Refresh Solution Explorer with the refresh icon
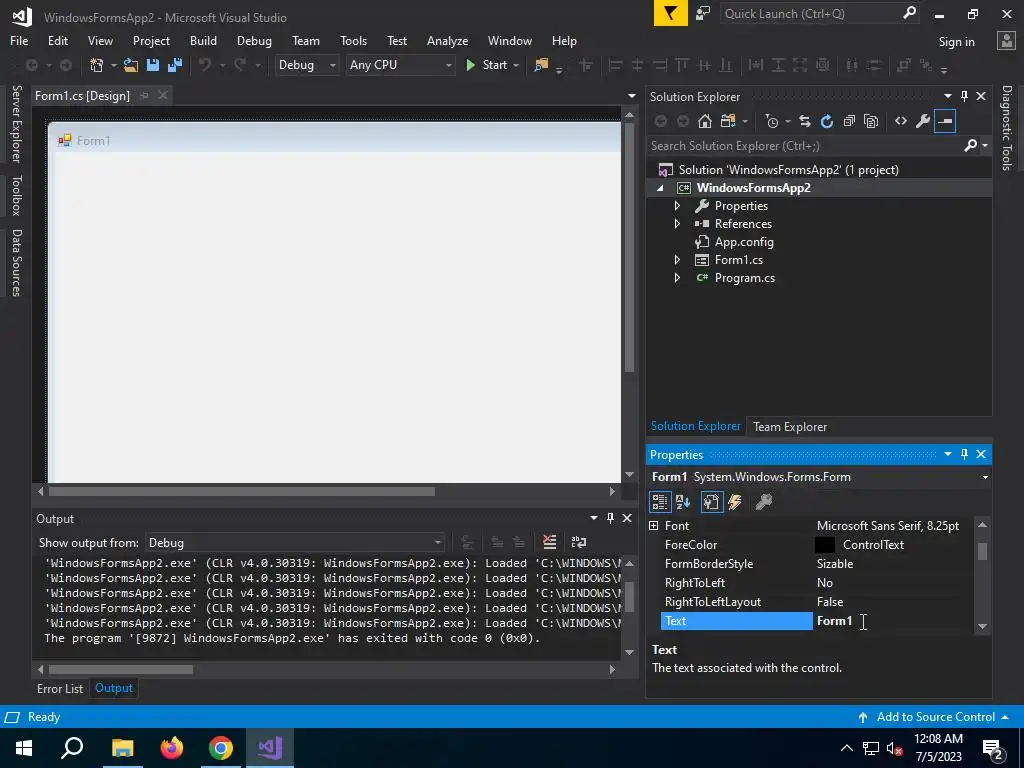 click(827, 121)
